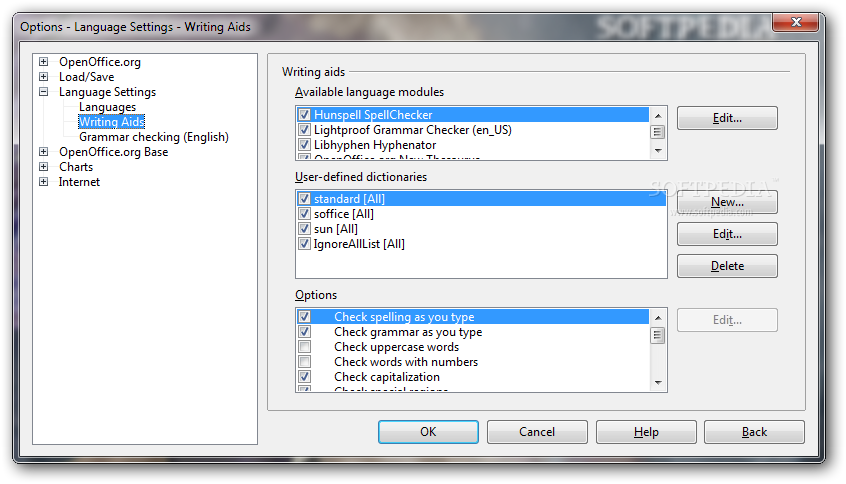Select the Language Settings category label

coord(107,92)
